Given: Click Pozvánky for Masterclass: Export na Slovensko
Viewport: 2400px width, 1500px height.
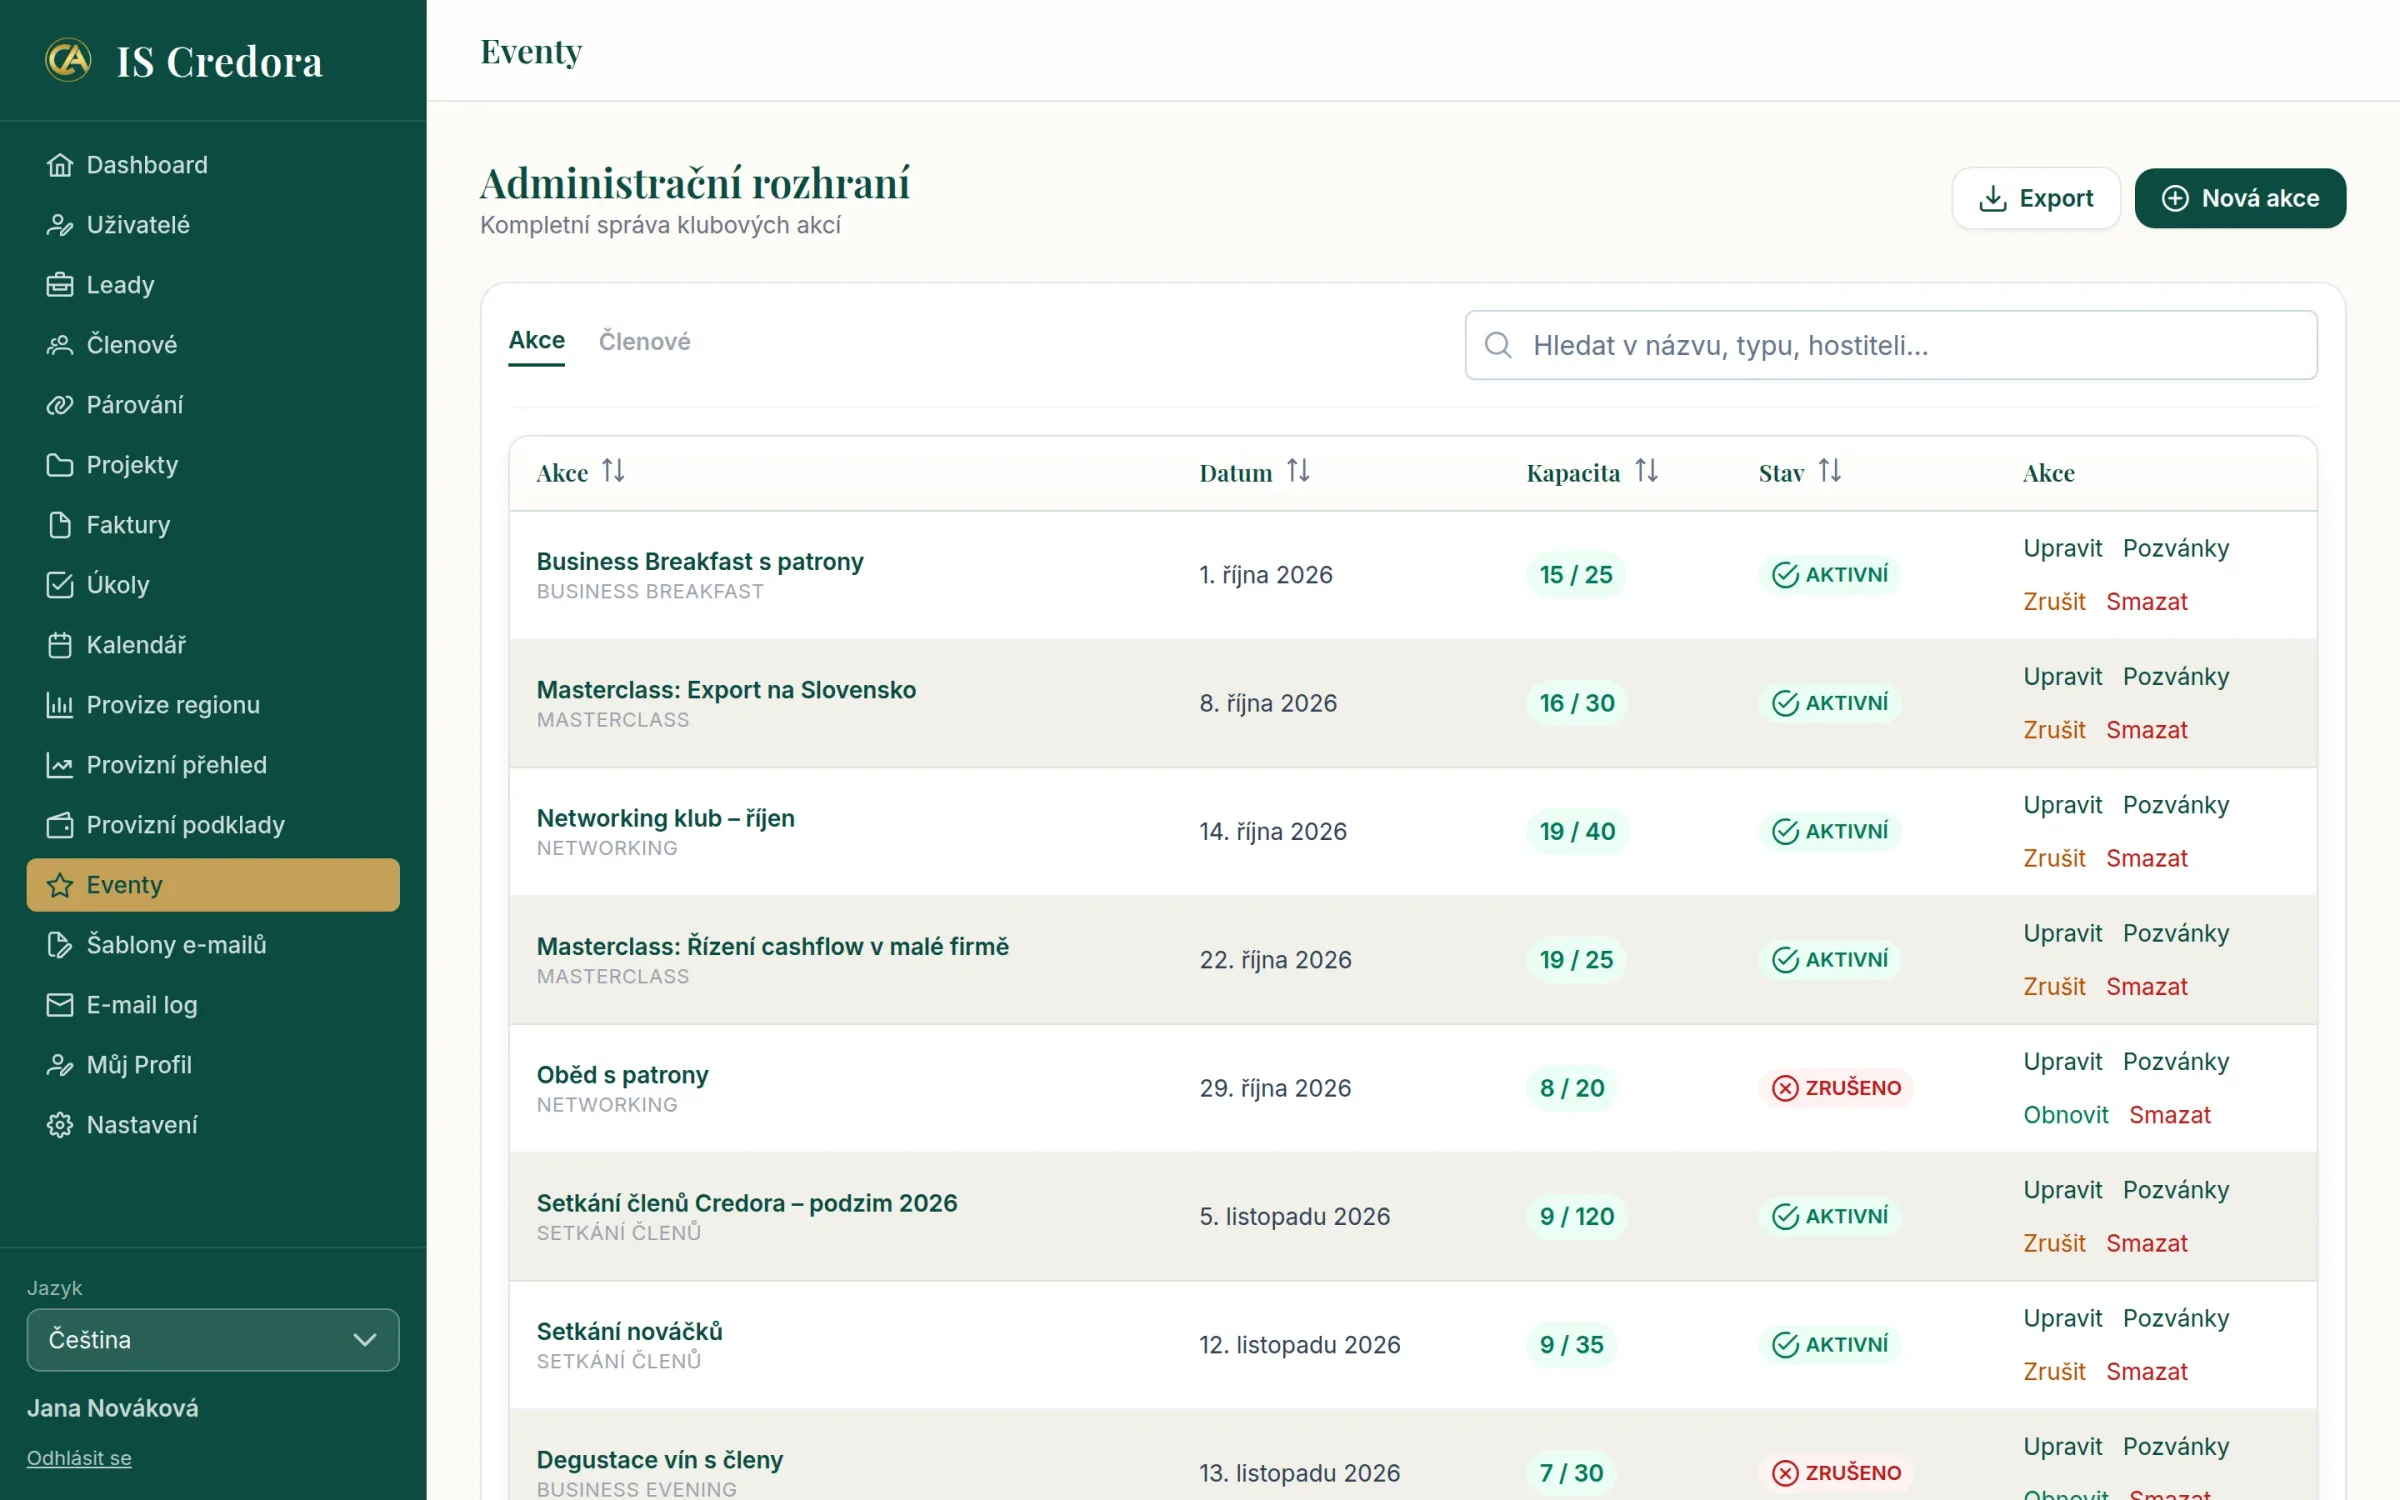Looking at the screenshot, I should pos(2176,677).
